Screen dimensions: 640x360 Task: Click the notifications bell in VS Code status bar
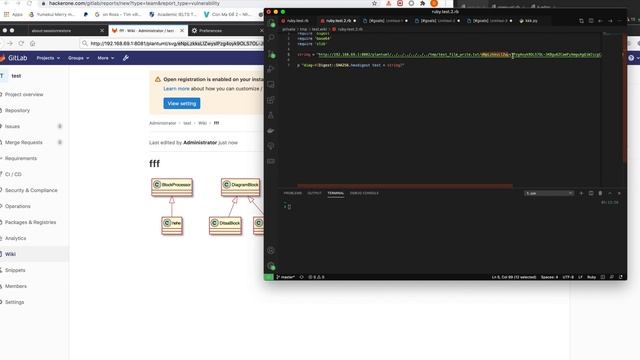point(621,277)
